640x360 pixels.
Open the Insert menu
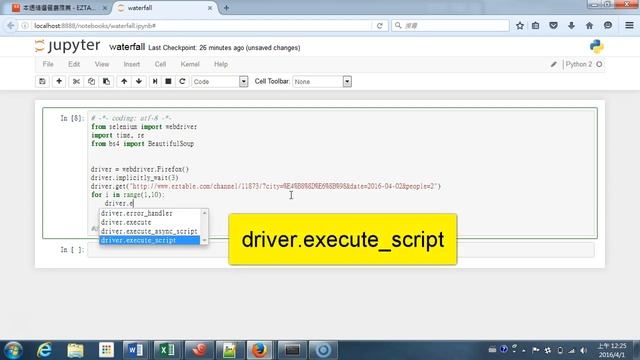pyautogui.click(x=131, y=64)
